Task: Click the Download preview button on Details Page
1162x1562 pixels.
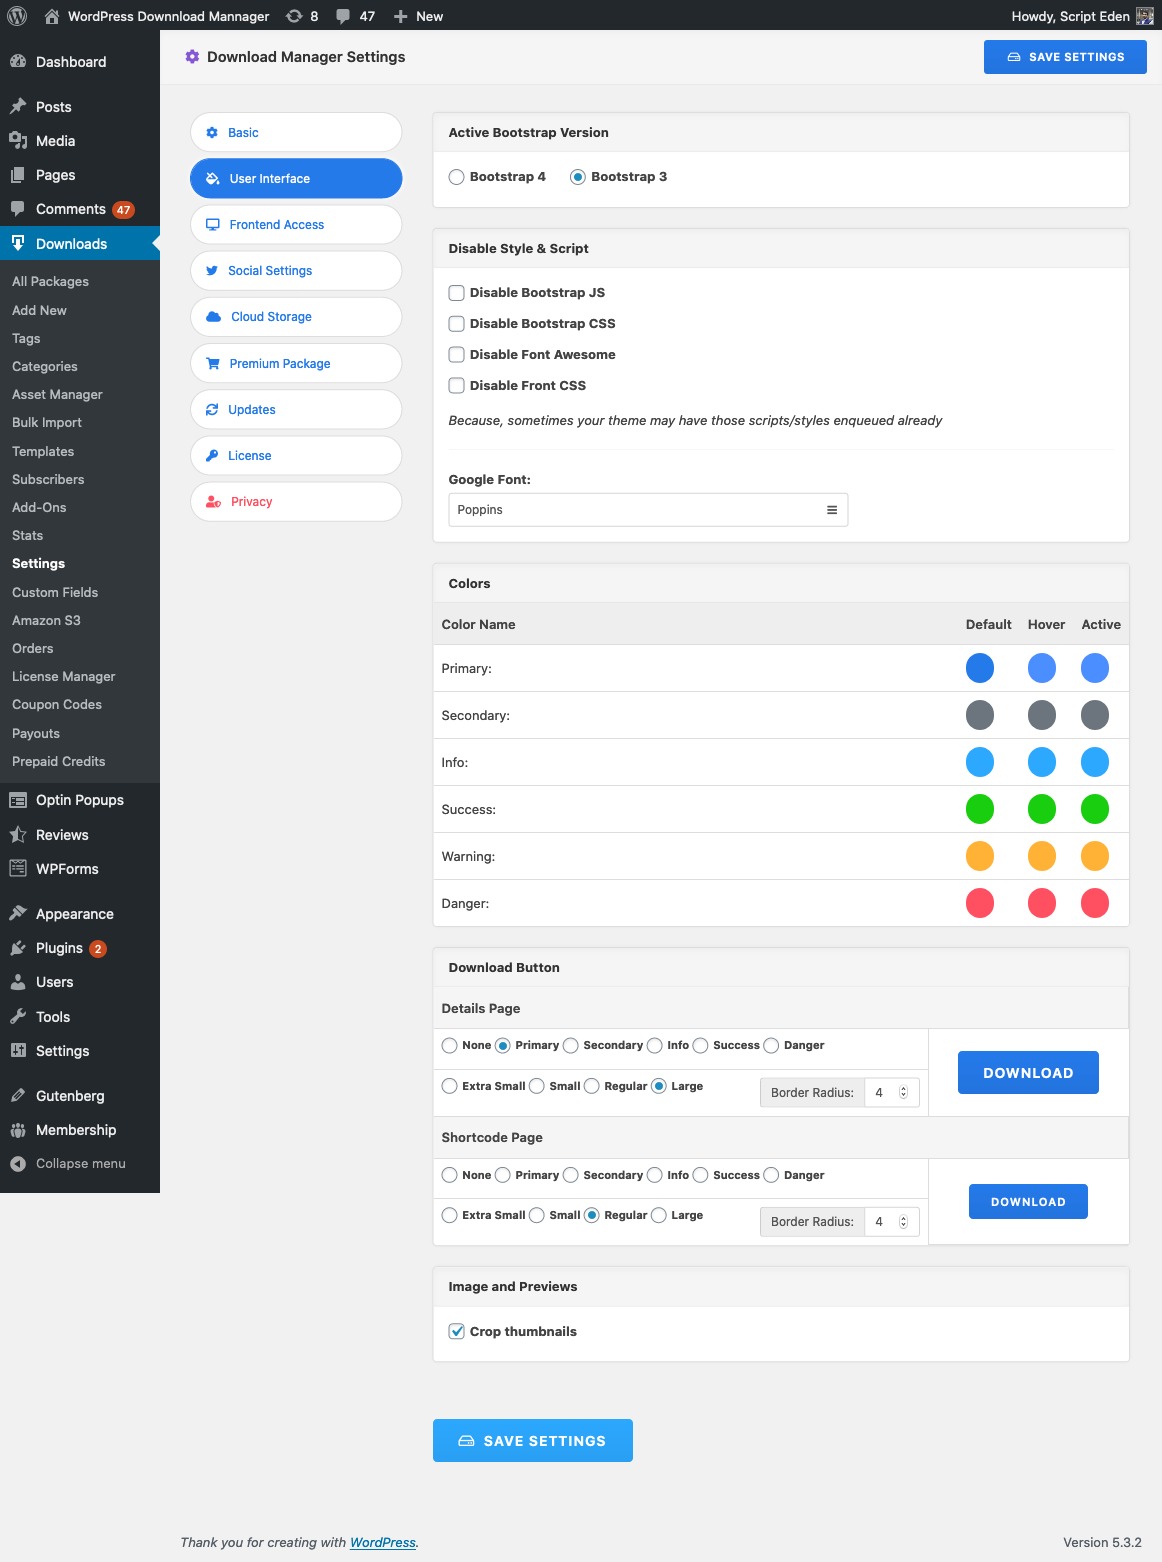Action: tap(1028, 1072)
